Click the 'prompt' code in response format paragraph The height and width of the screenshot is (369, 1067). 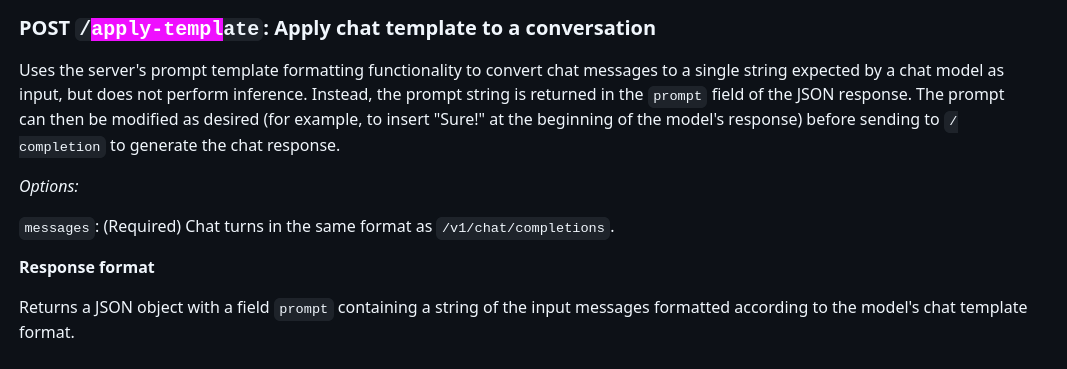coord(303,309)
